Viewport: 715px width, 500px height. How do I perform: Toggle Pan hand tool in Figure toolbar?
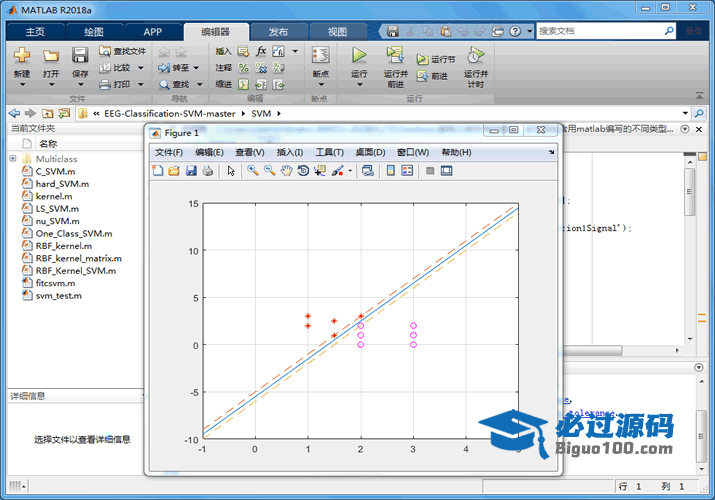tap(286, 171)
